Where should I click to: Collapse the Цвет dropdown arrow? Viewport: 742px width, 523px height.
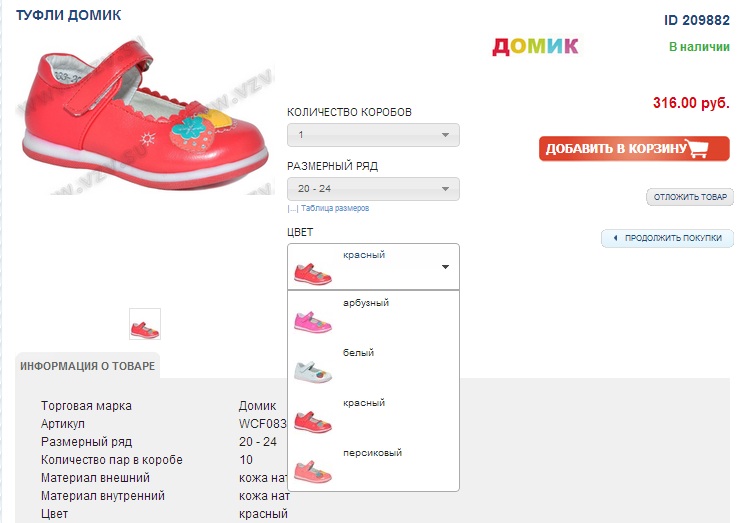[445, 267]
